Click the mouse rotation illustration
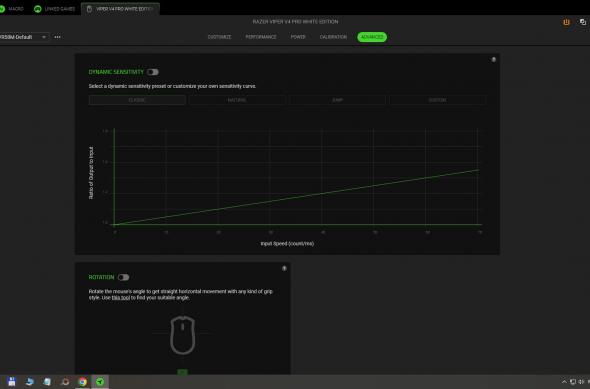Image resolution: width=590 pixels, height=389 pixels. point(183,335)
